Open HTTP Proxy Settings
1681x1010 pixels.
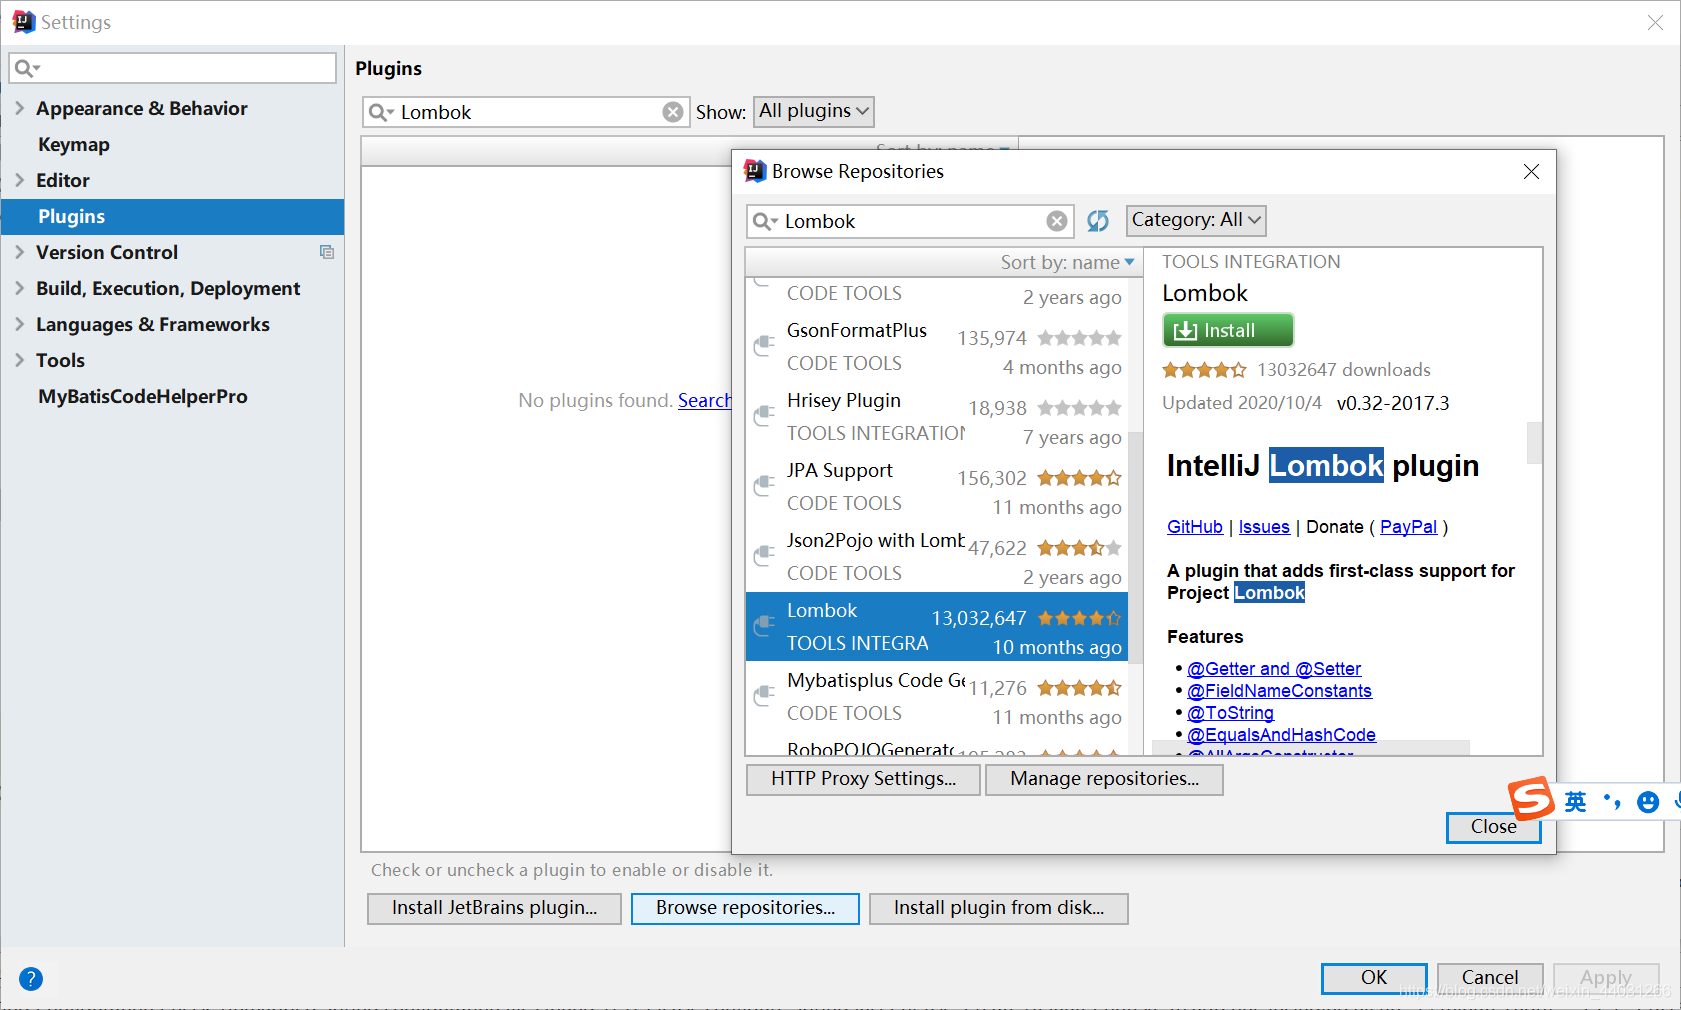864,779
